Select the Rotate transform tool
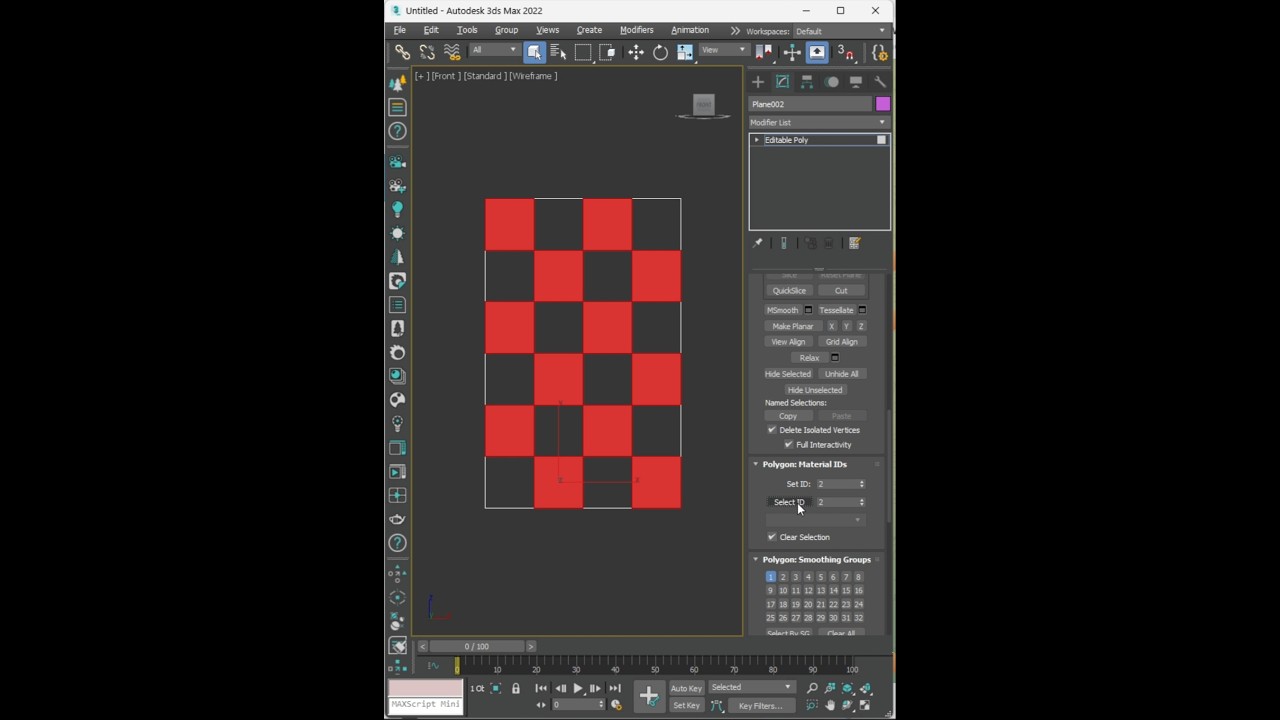Image resolution: width=1280 pixels, height=720 pixels. tap(660, 52)
